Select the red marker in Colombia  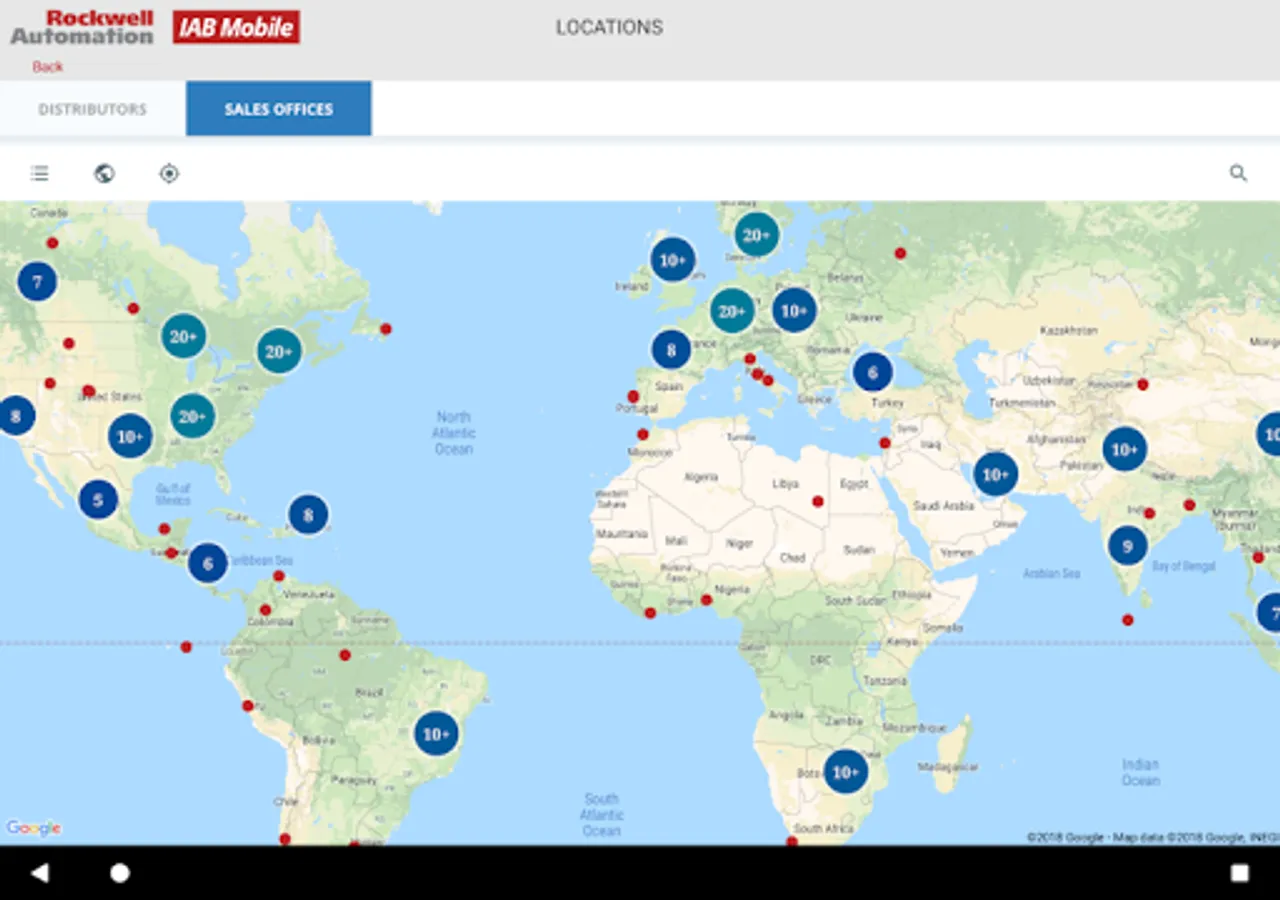[265, 610]
